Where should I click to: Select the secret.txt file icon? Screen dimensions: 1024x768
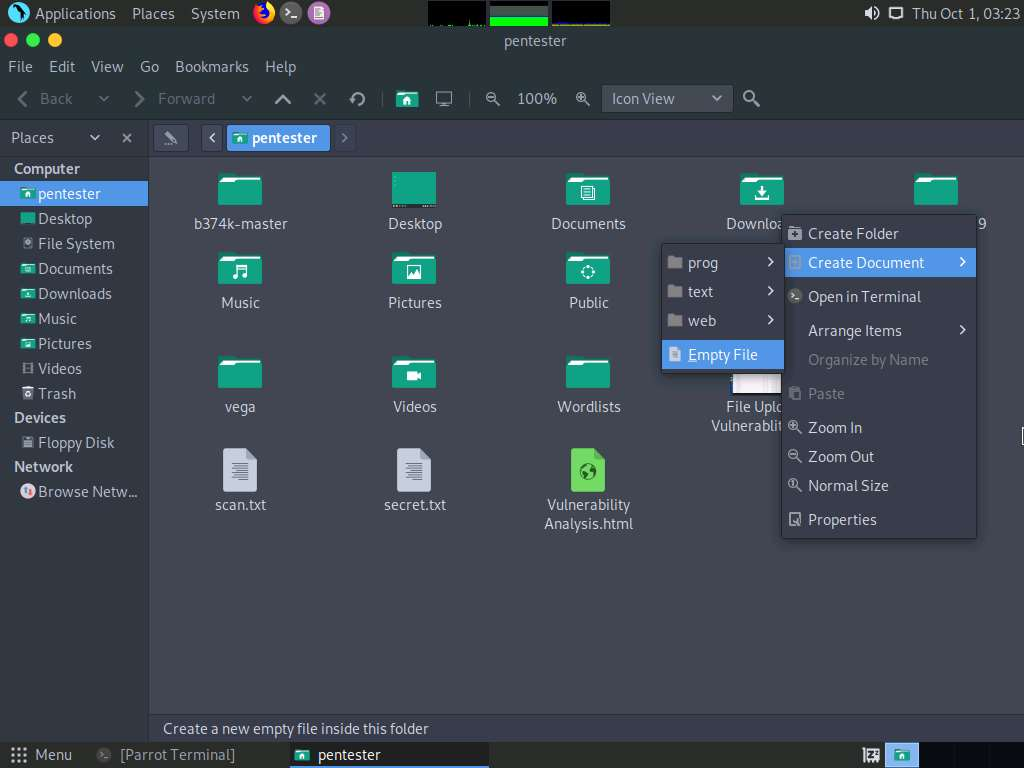coord(414,470)
